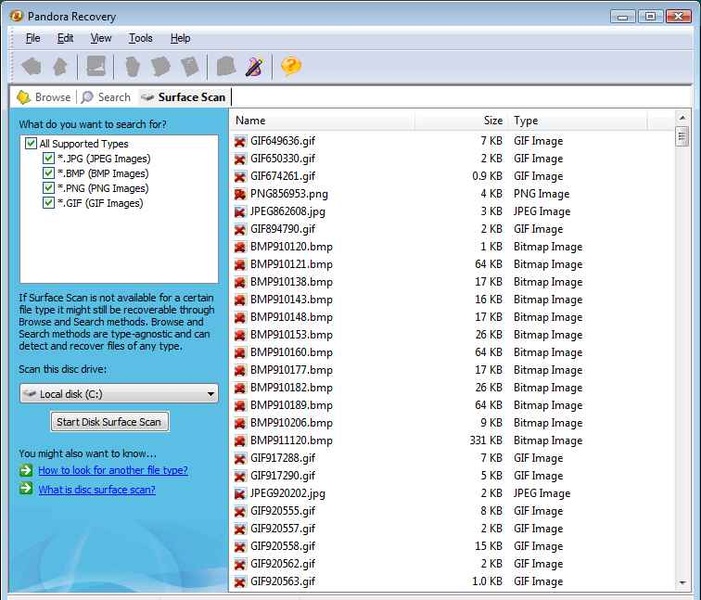This screenshot has height=600, width=701.
Task: Open the Tools menu
Action: (140, 38)
